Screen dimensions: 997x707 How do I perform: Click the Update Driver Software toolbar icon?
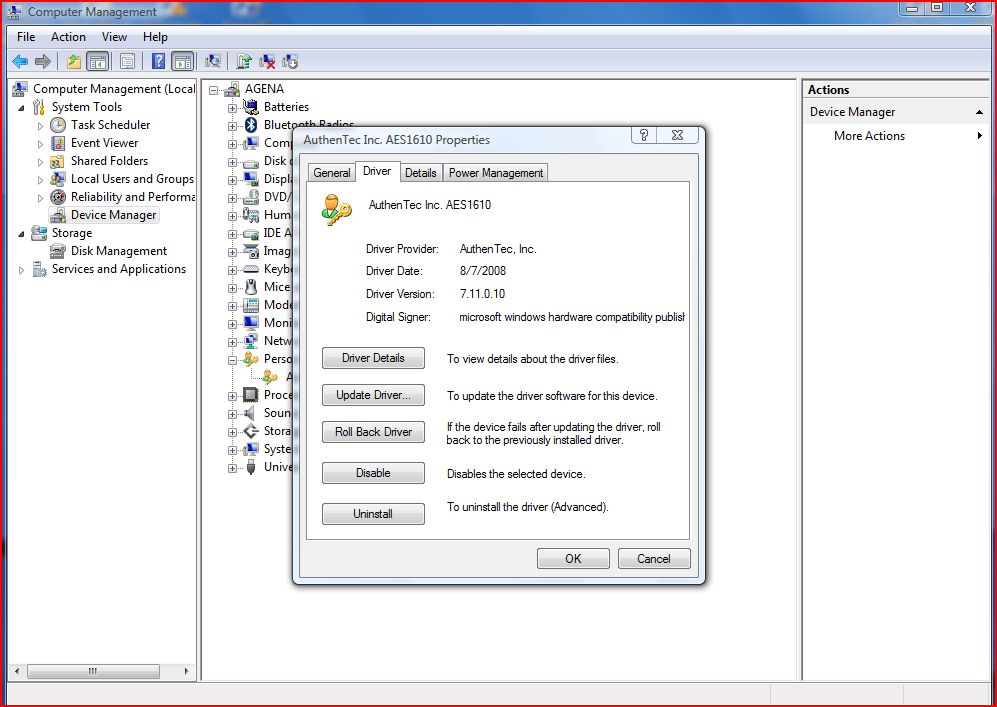pos(244,62)
